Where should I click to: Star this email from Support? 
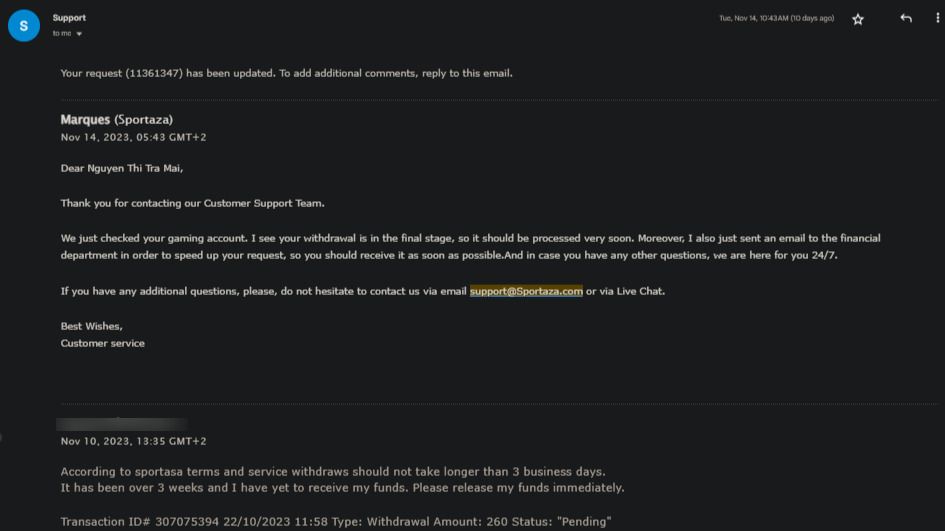(x=858, y=19)
